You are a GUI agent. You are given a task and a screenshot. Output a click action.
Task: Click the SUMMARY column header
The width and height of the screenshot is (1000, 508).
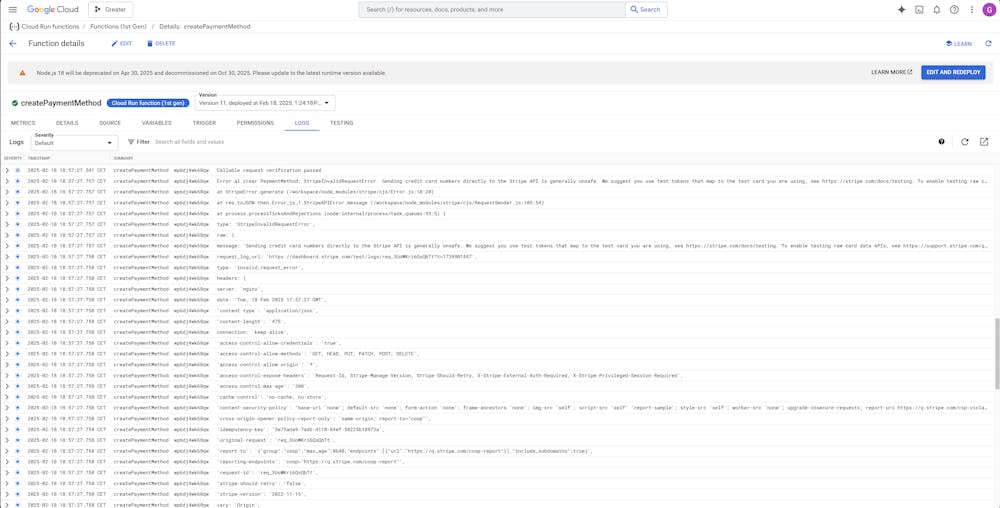click(x=123, y=158)
